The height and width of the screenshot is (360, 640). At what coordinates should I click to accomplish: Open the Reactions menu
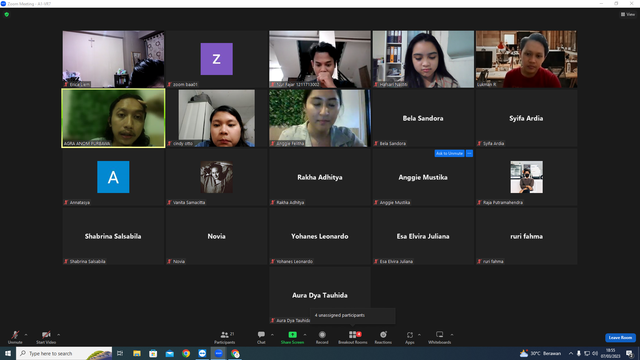click(x=383, y=337)
